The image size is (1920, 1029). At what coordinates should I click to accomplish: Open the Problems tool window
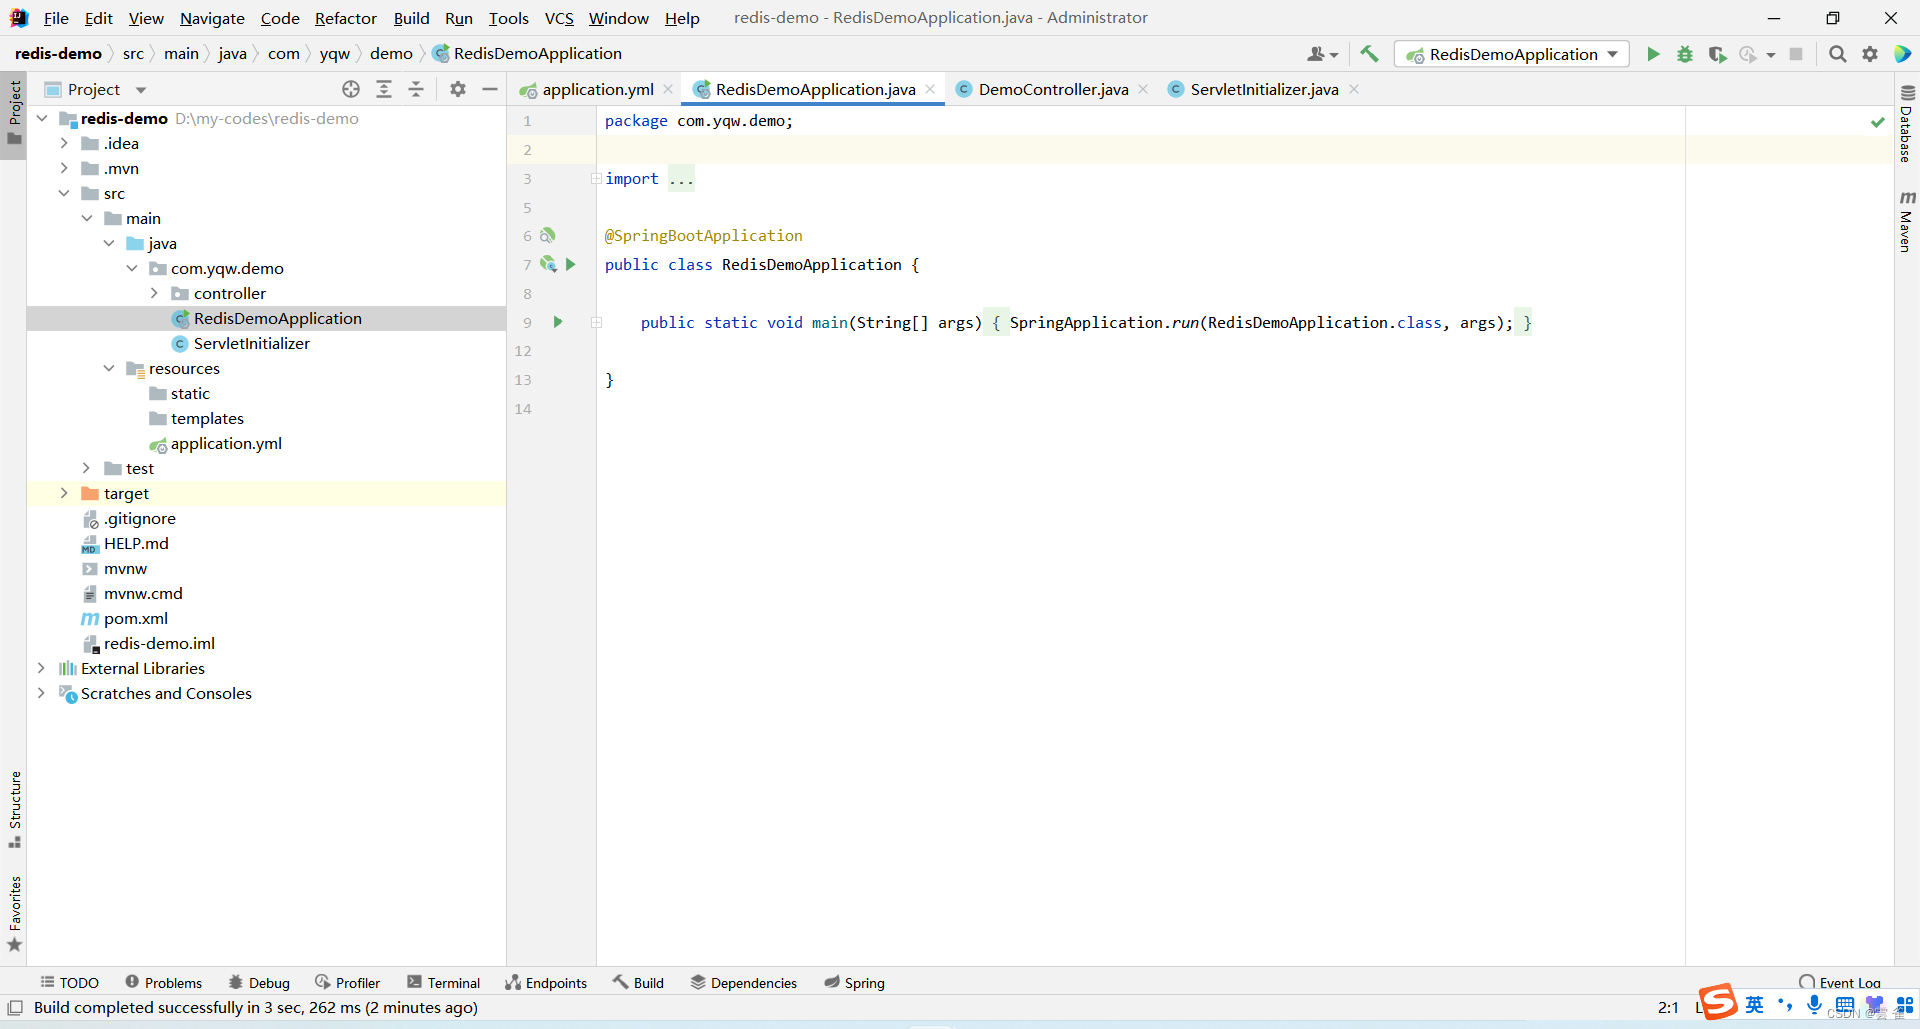(x=164, y=983)
